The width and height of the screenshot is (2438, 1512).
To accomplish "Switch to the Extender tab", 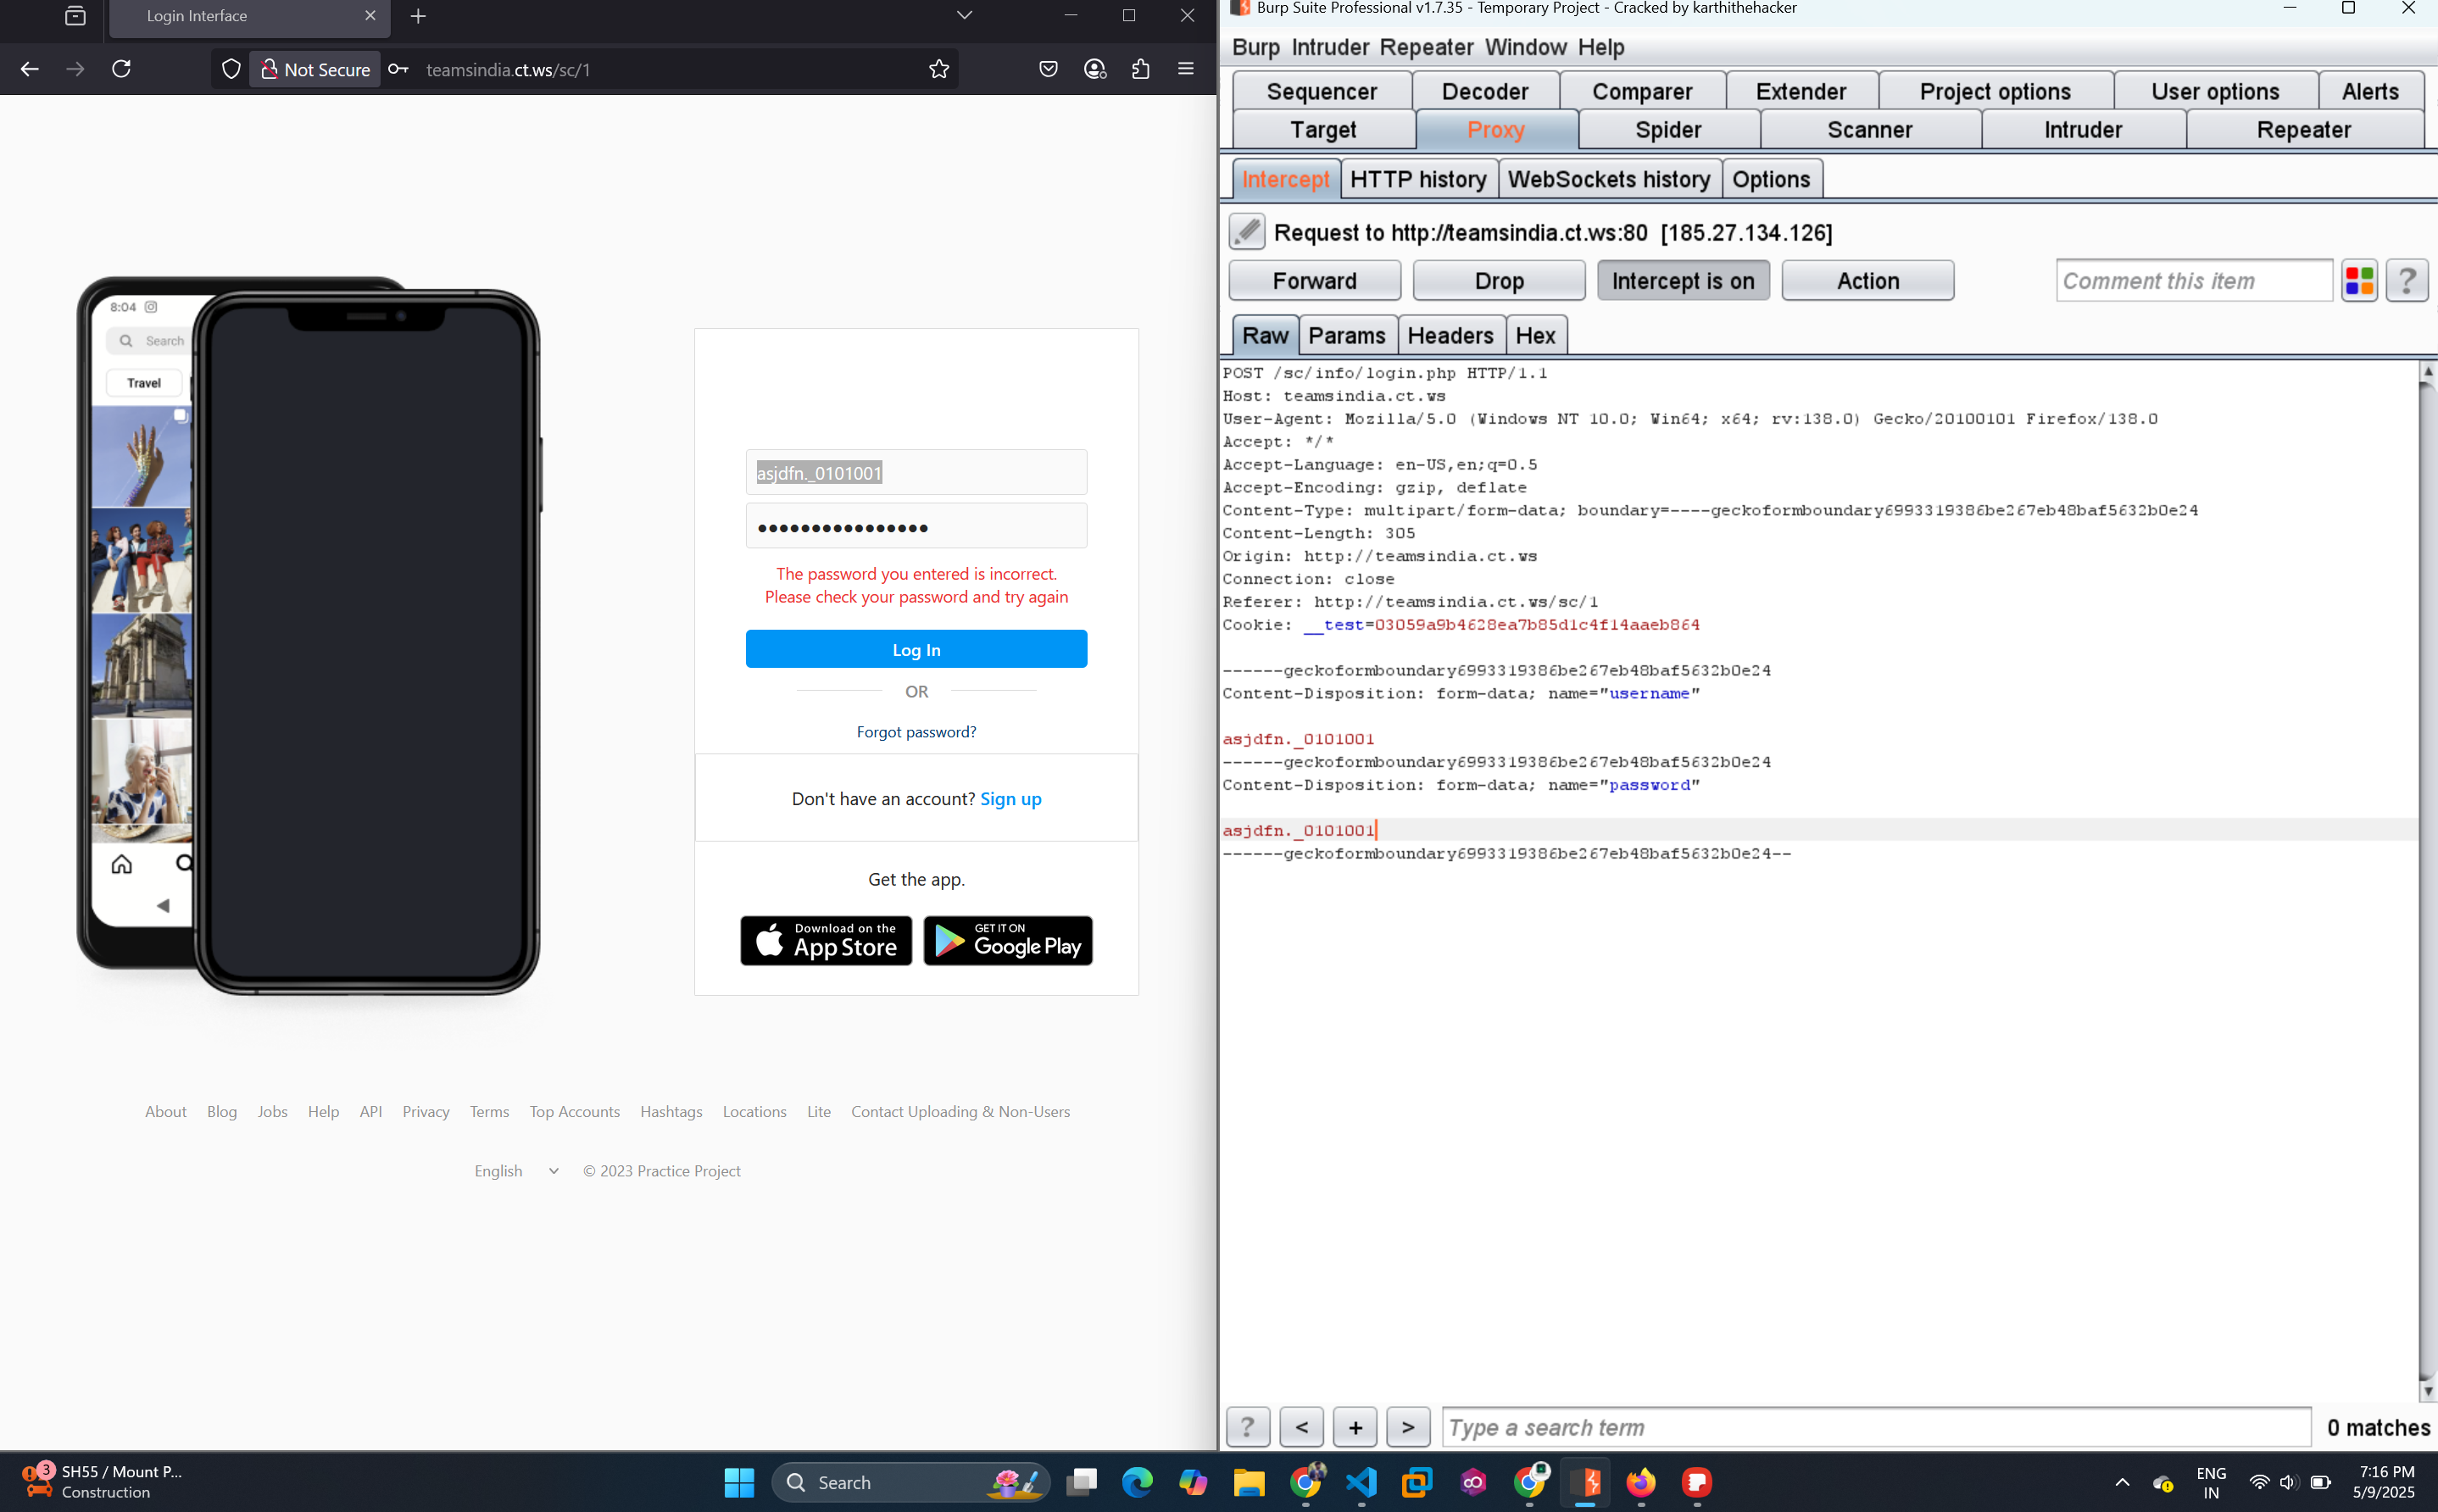I will coord(1801,91).
